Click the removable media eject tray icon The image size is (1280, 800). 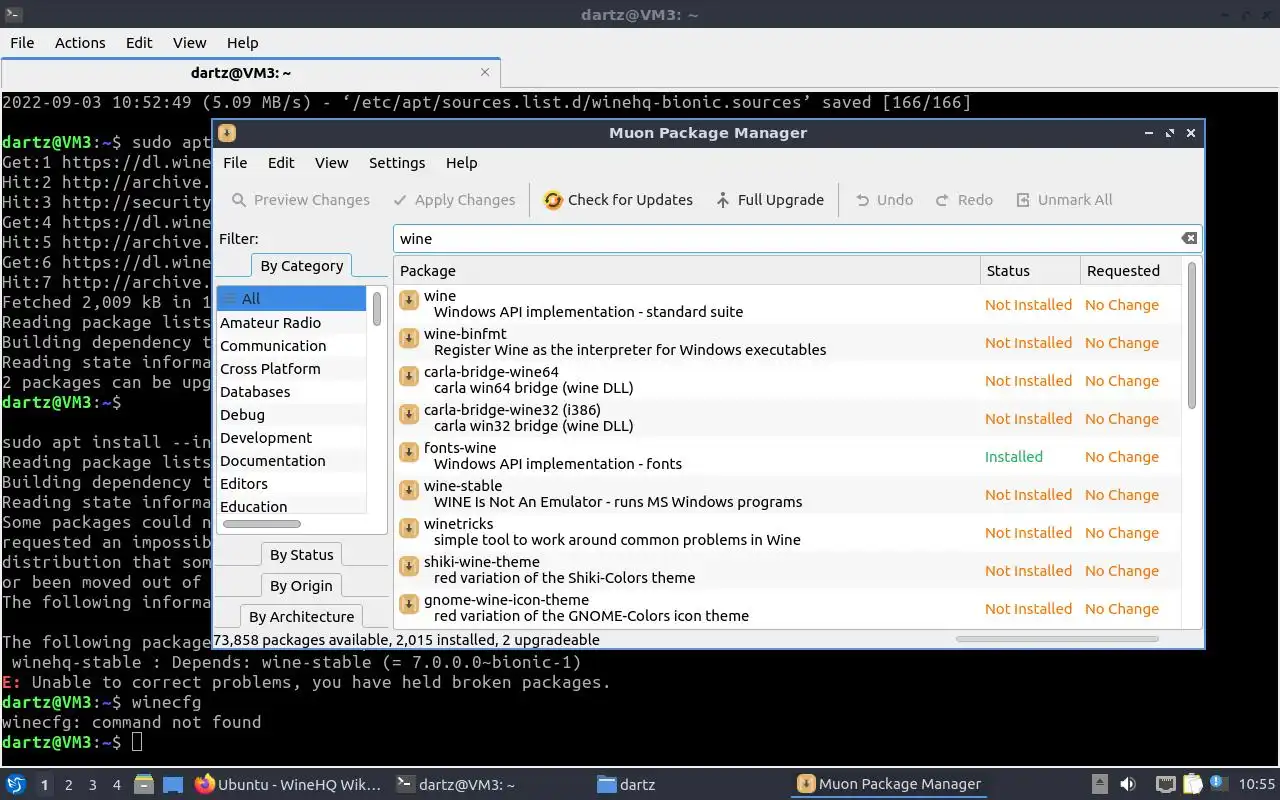pyautogui.click(x=1099, y=785)
